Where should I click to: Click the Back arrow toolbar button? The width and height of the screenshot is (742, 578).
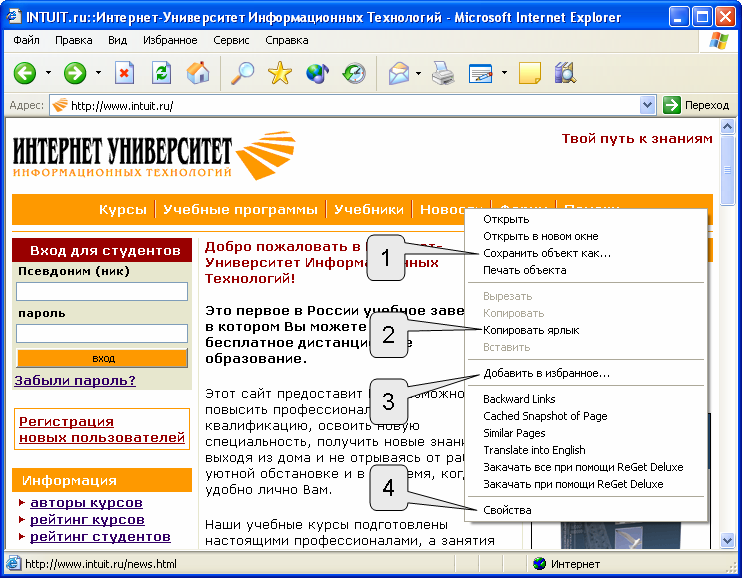tap(25, 73)
